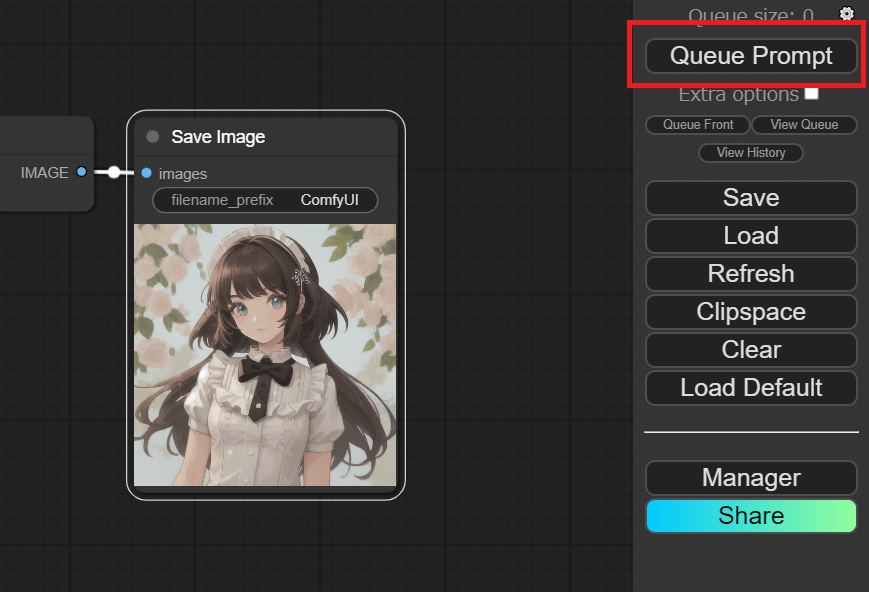This screenshot has height=592, width=869.
Task: Open the View Queue list
Action: pyautogui.click(x=804, y=125)
